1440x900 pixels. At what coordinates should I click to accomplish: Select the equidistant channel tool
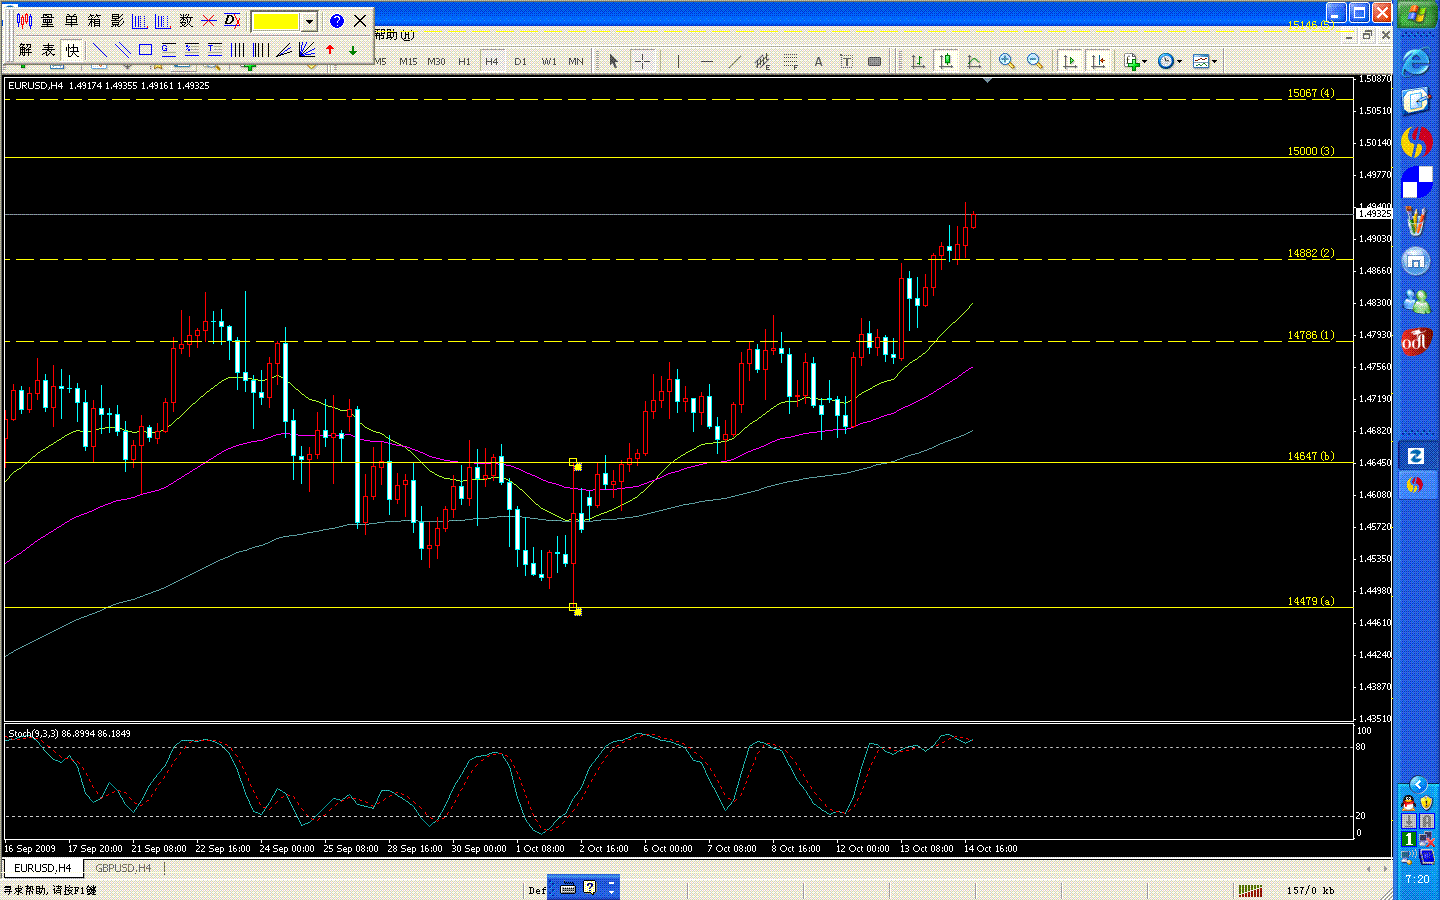pyautogui.click(x=762, y=62)
